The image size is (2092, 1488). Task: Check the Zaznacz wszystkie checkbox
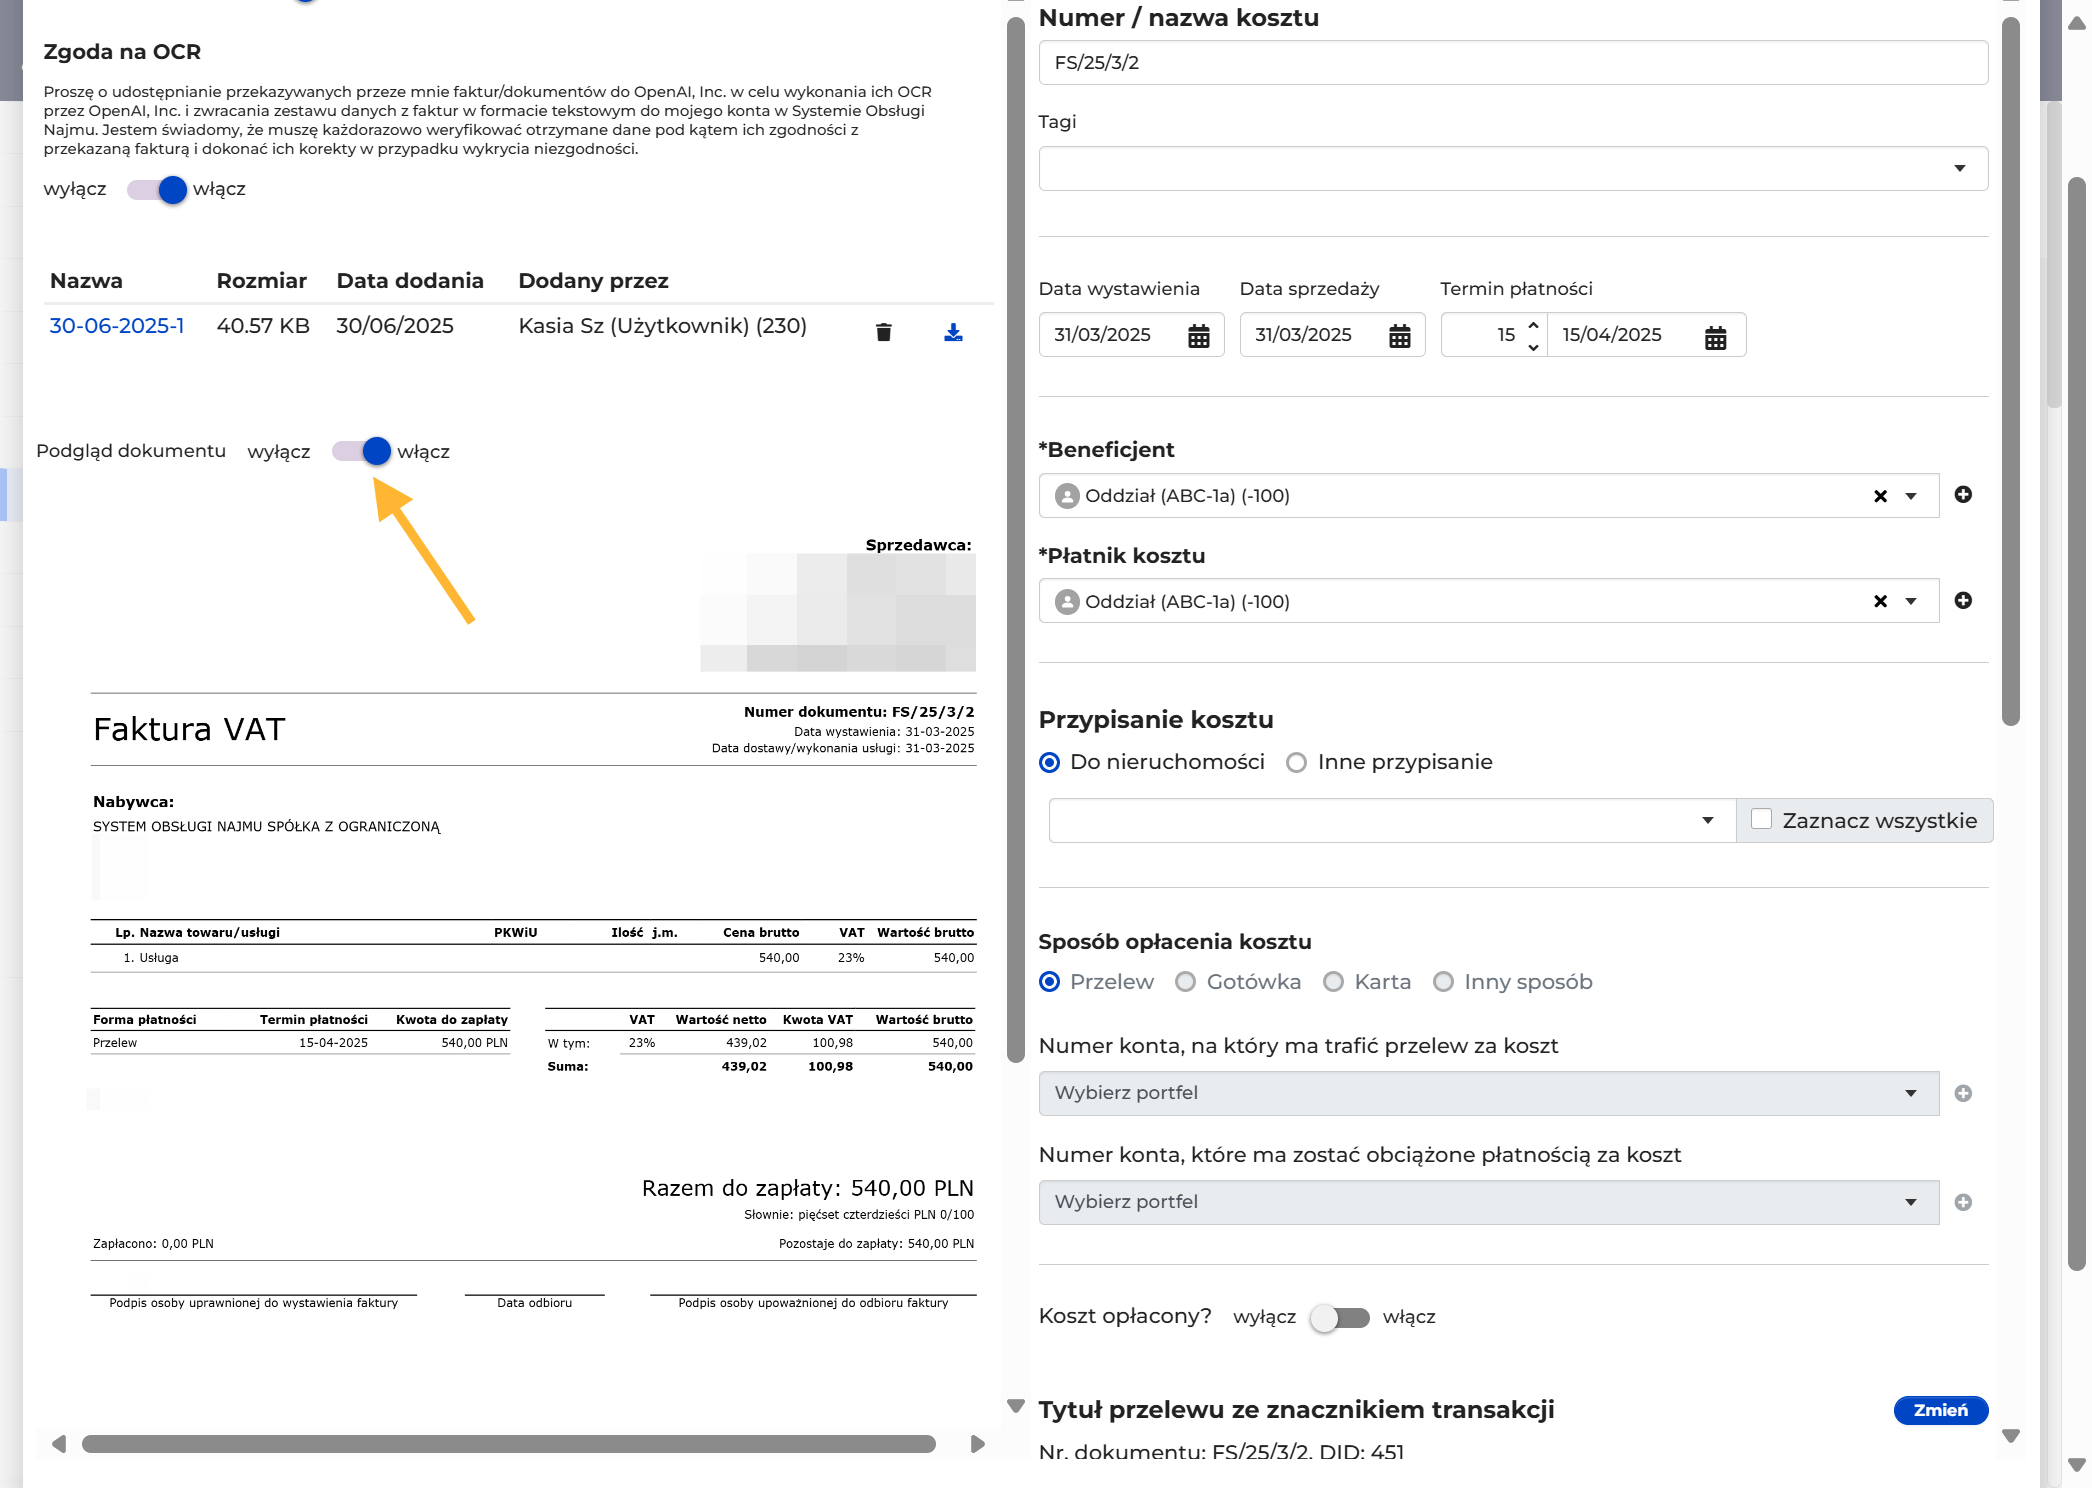pos(1761,820)
